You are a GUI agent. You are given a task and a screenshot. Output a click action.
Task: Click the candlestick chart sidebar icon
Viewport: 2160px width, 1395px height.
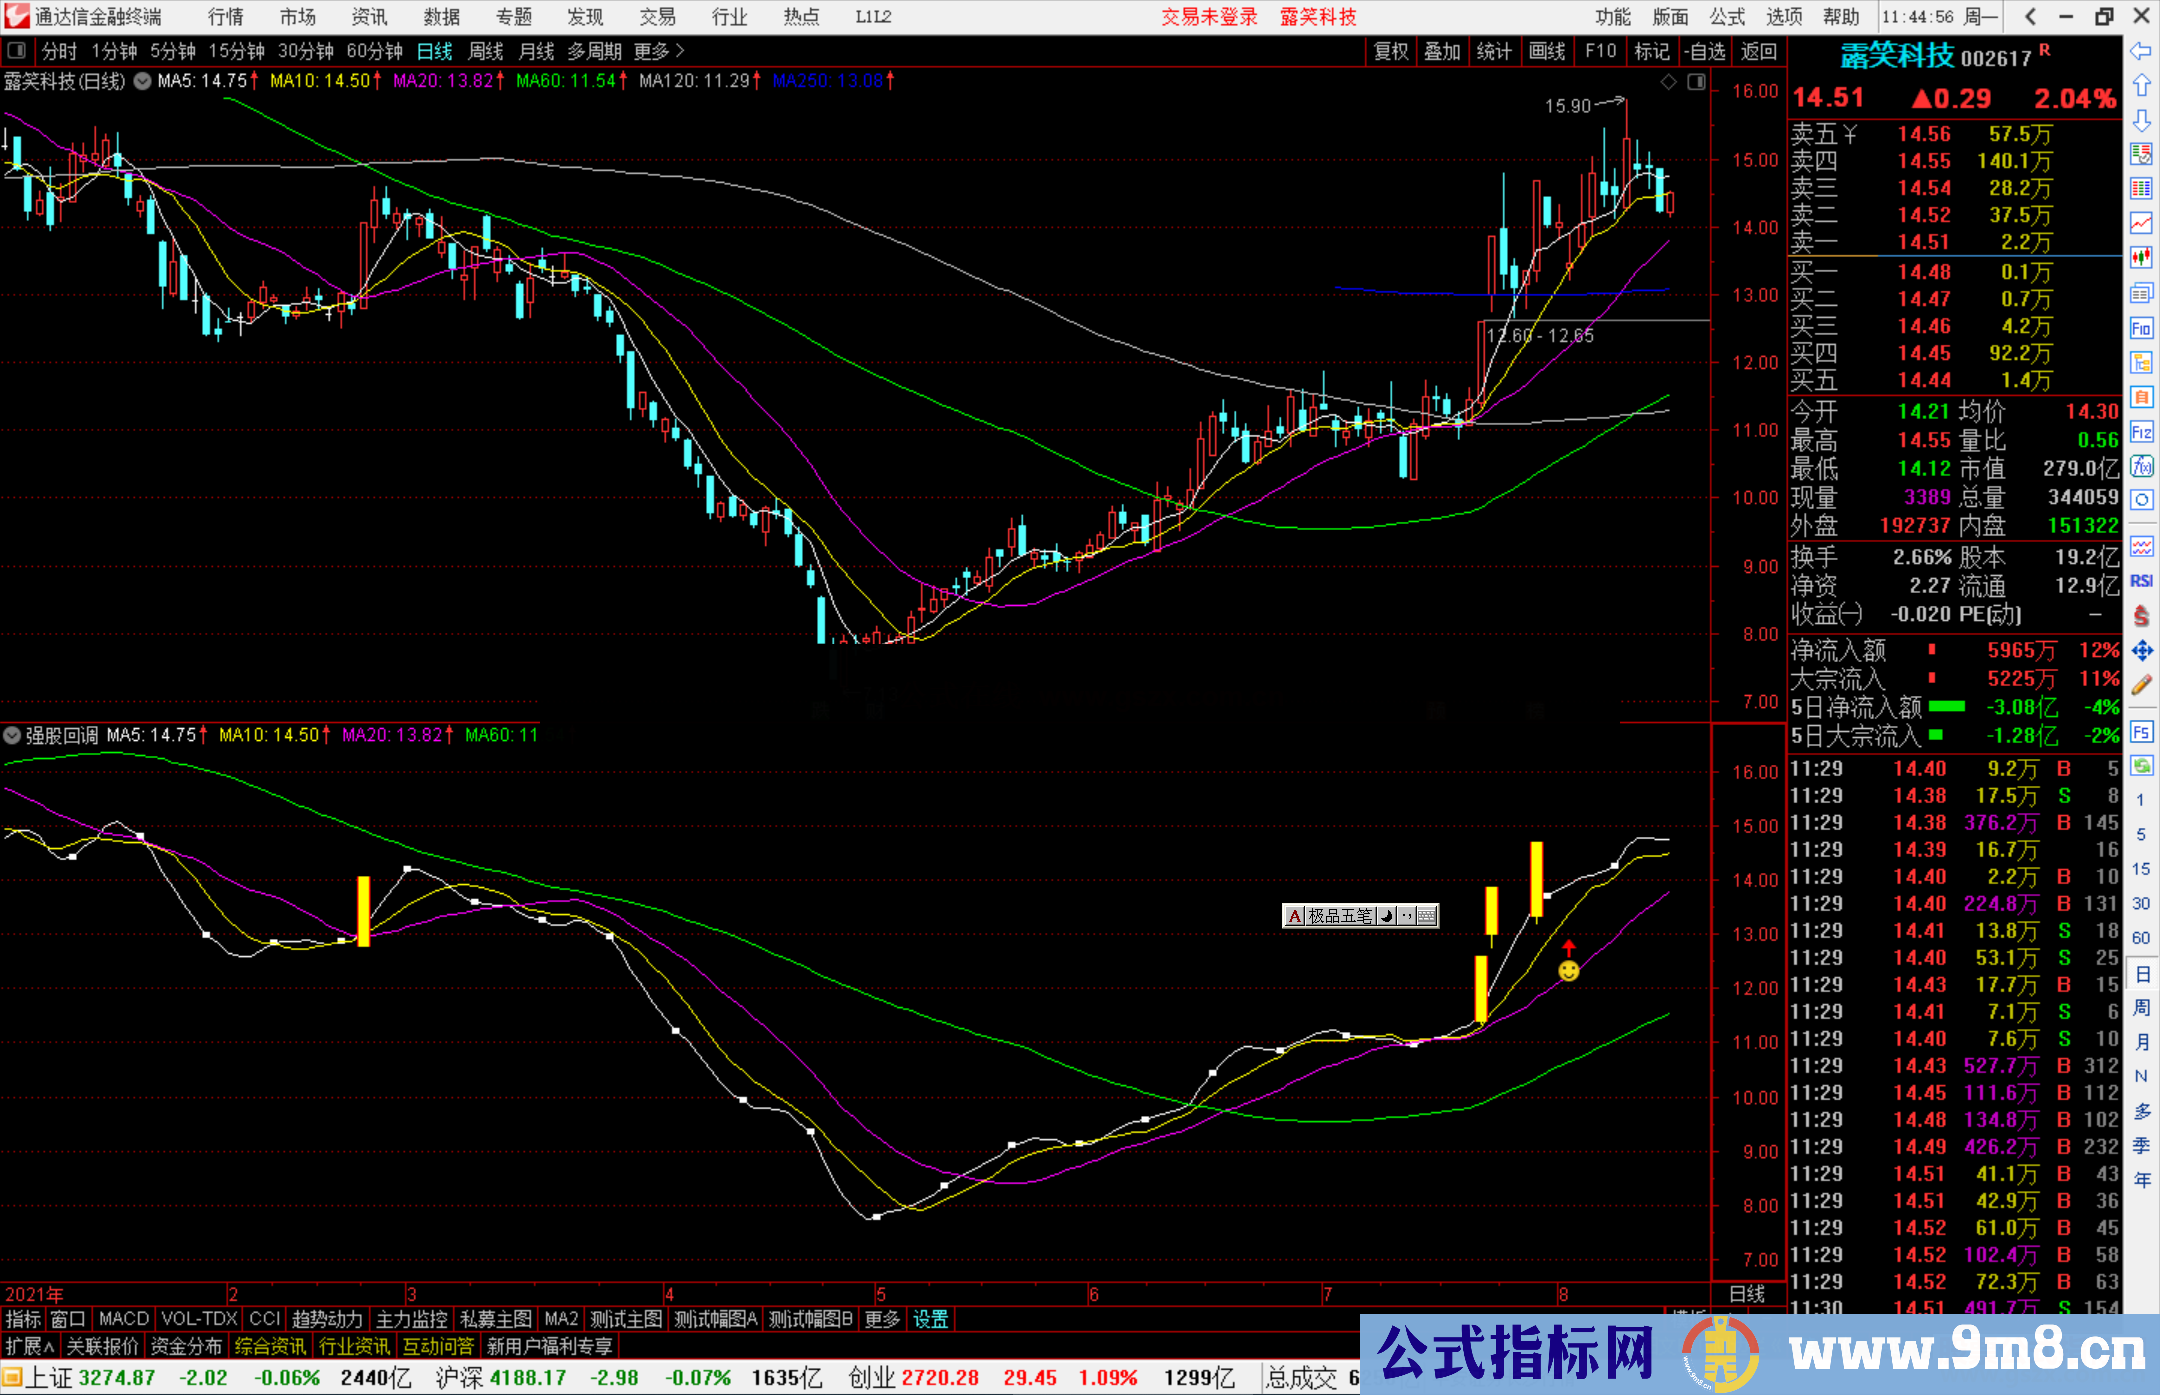click(x=2141, y=258)
